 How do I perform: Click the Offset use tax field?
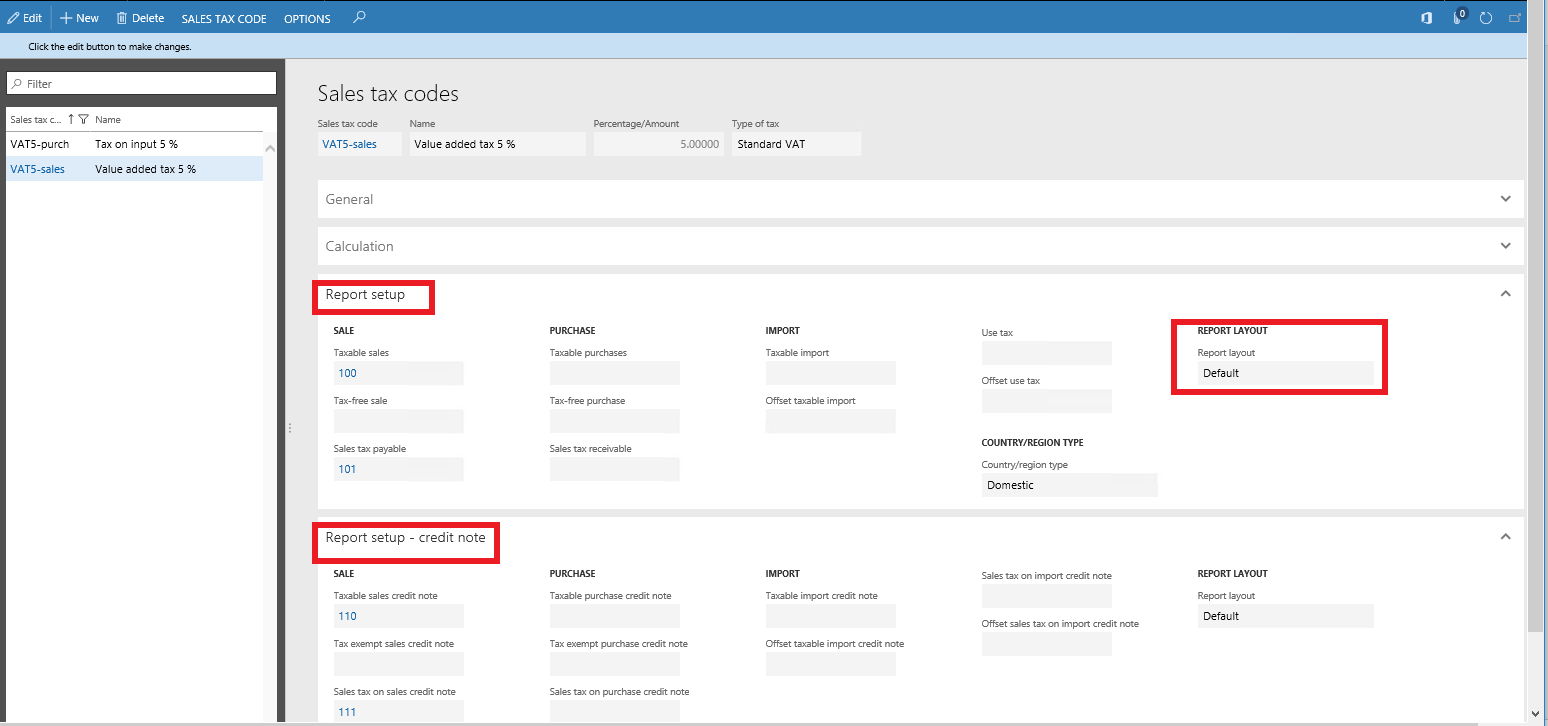click(x=1046, y=401)
